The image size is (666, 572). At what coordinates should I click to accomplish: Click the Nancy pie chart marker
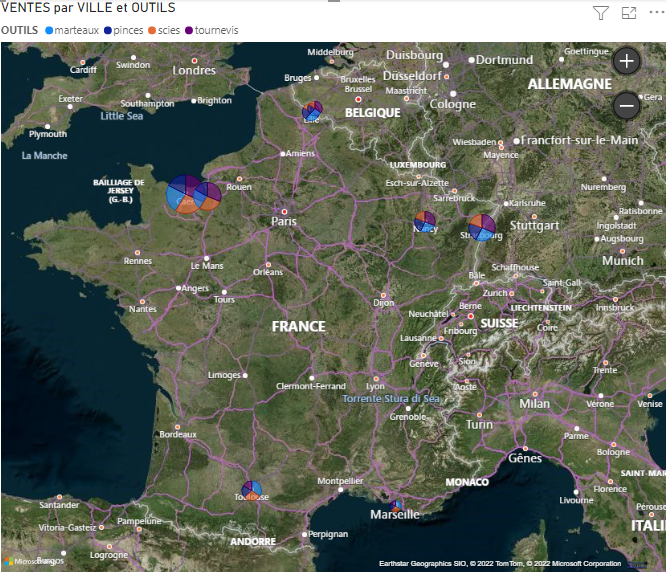point(425,222)
